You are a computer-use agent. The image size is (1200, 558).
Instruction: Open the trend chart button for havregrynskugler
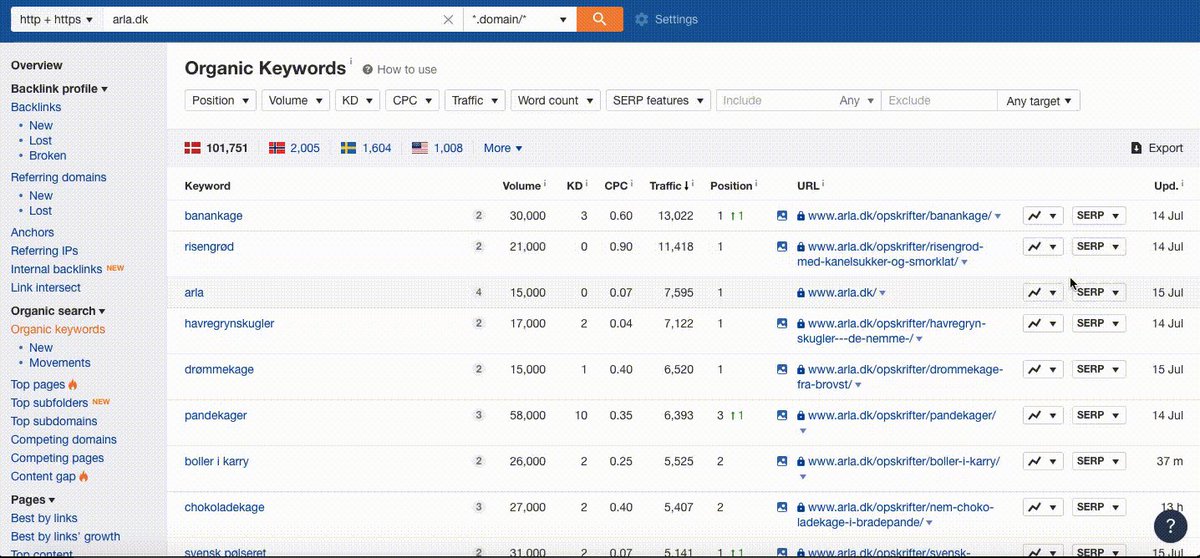1043,323
